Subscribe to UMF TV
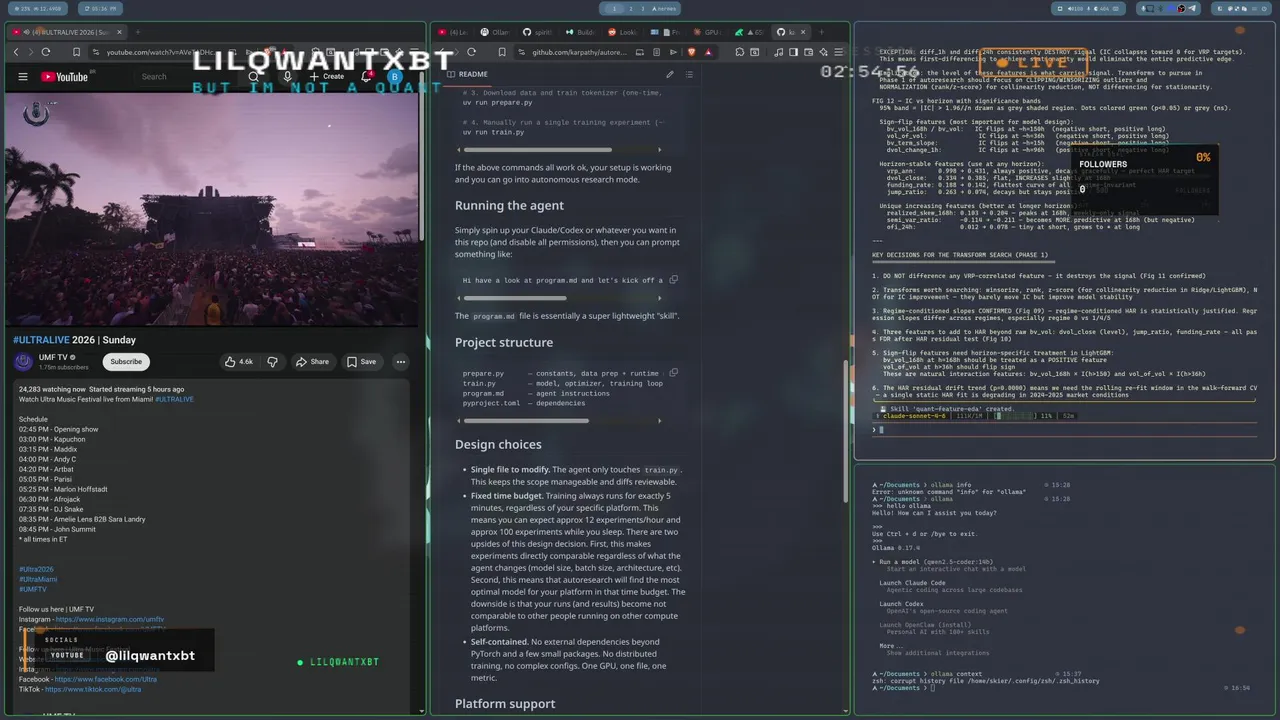The width and height of the screenshot is (1280, 720). pos(126,361)
